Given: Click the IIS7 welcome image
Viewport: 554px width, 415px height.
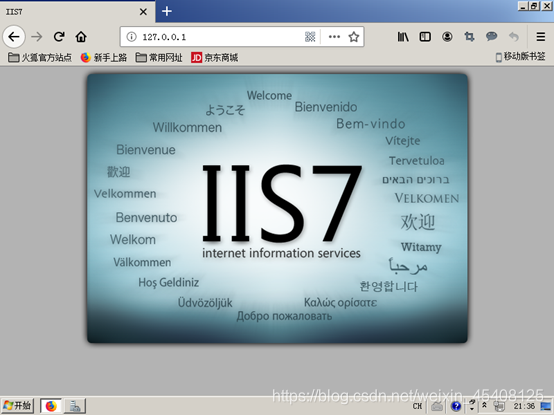Looking at the screenshot, I should coord(277,208).
